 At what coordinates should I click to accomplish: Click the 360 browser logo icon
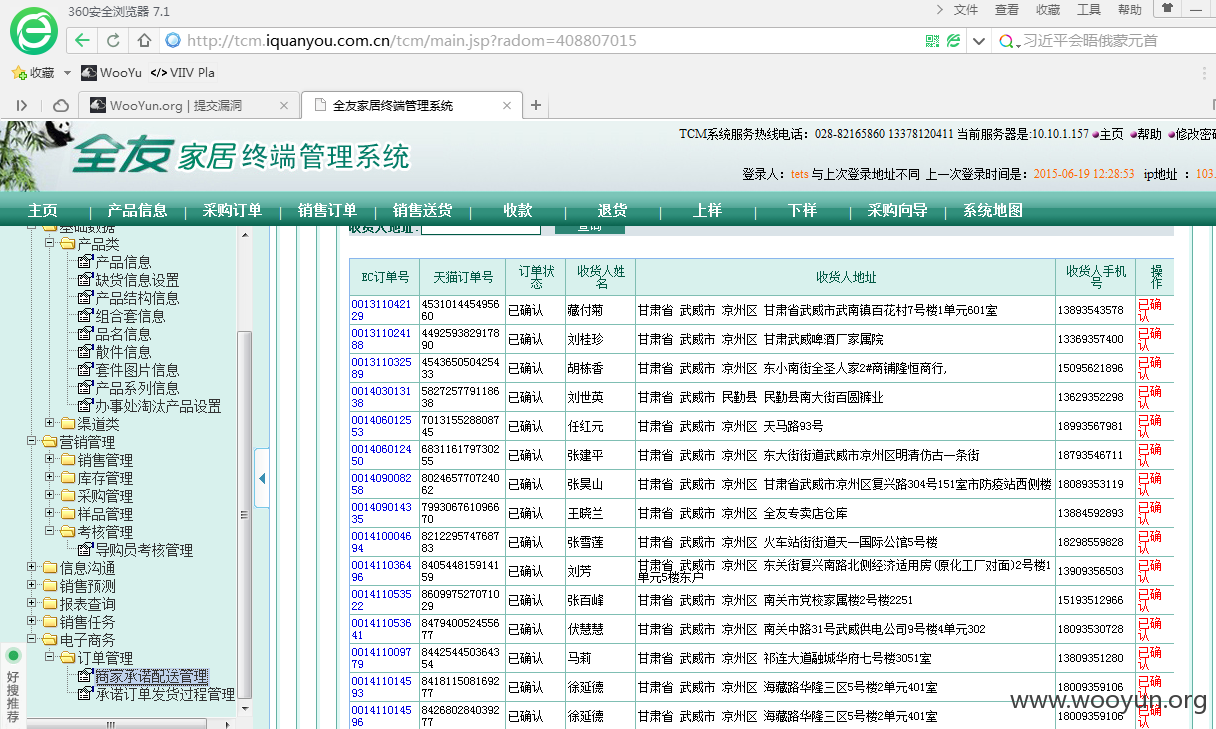click(33, 31)
